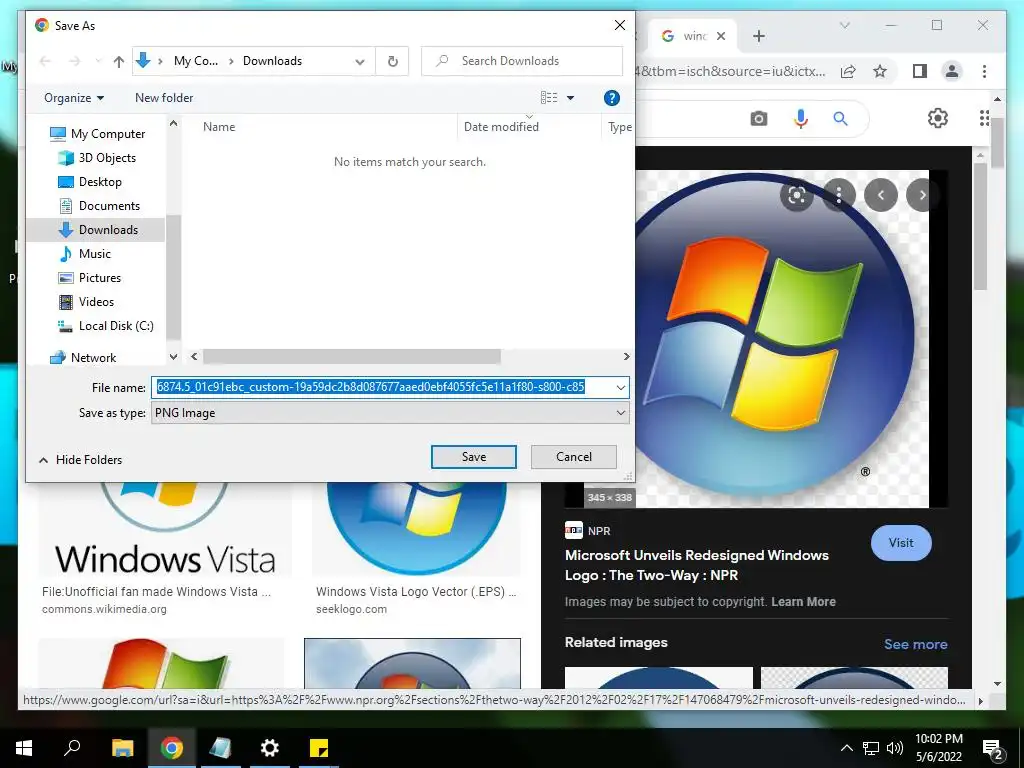
Task: Select Pictures in the folder tree
Action: (99, 278)
